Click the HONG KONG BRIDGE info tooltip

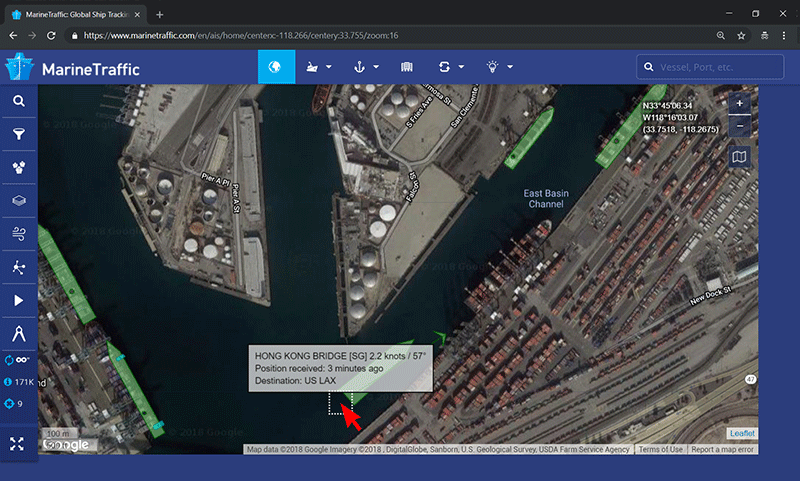pyautogui.click(x=340, y=368)
